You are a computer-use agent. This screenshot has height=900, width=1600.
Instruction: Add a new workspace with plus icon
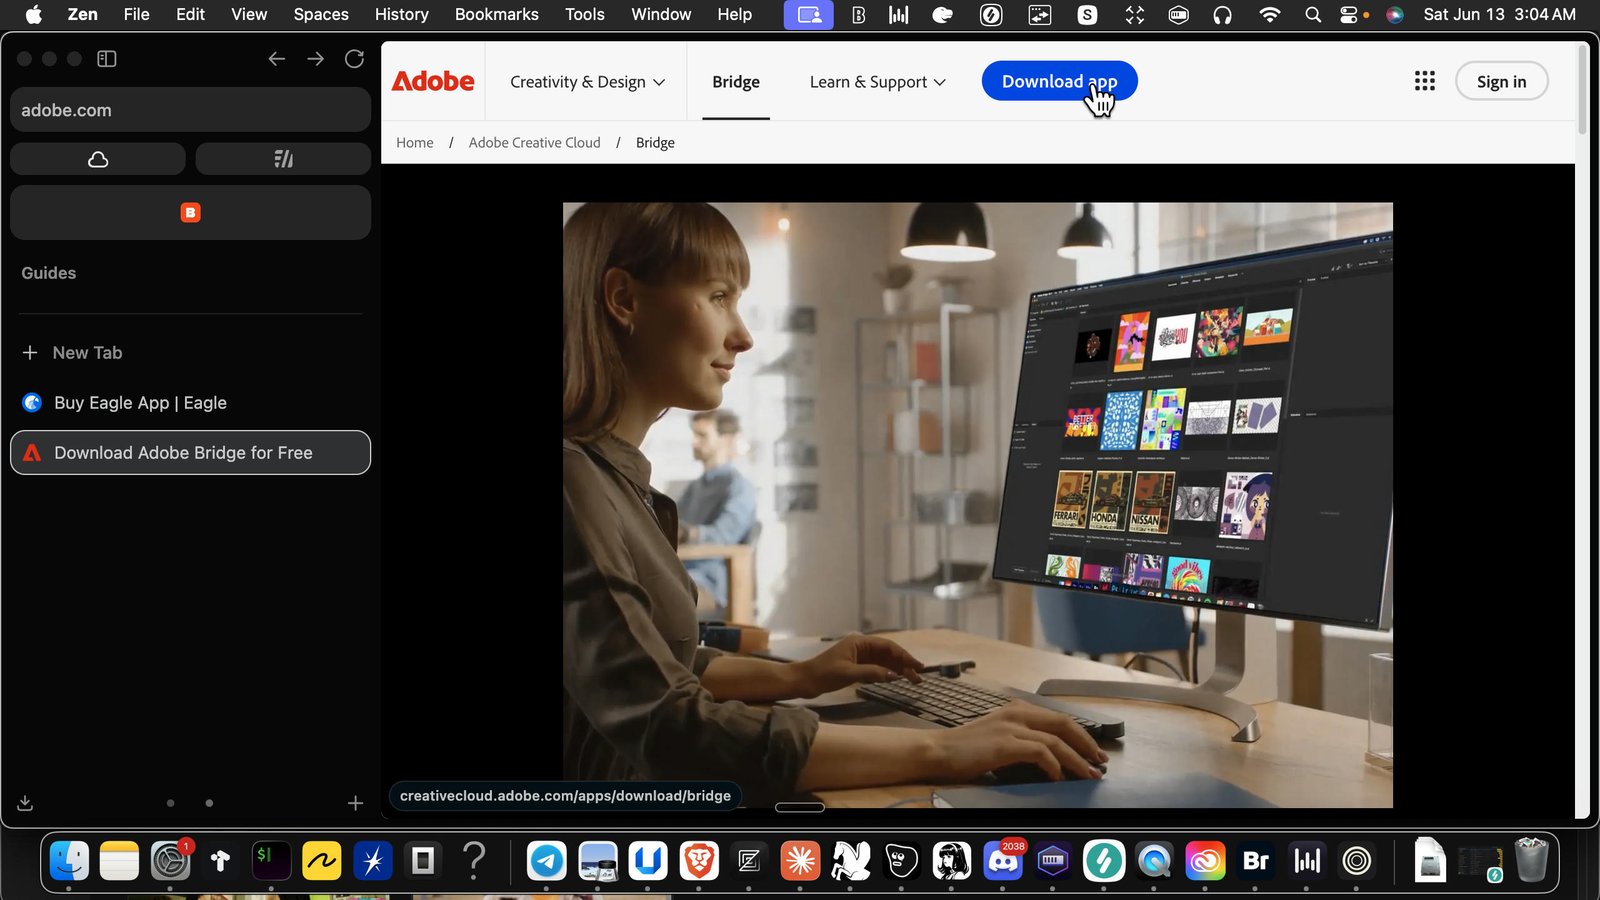(x=355, y=803)
